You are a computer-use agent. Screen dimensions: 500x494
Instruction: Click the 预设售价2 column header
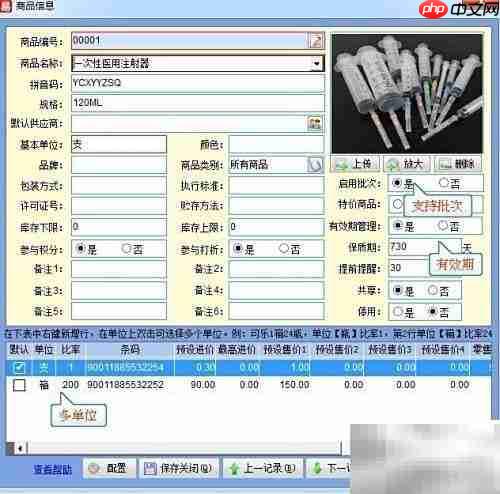pos(337,350)
